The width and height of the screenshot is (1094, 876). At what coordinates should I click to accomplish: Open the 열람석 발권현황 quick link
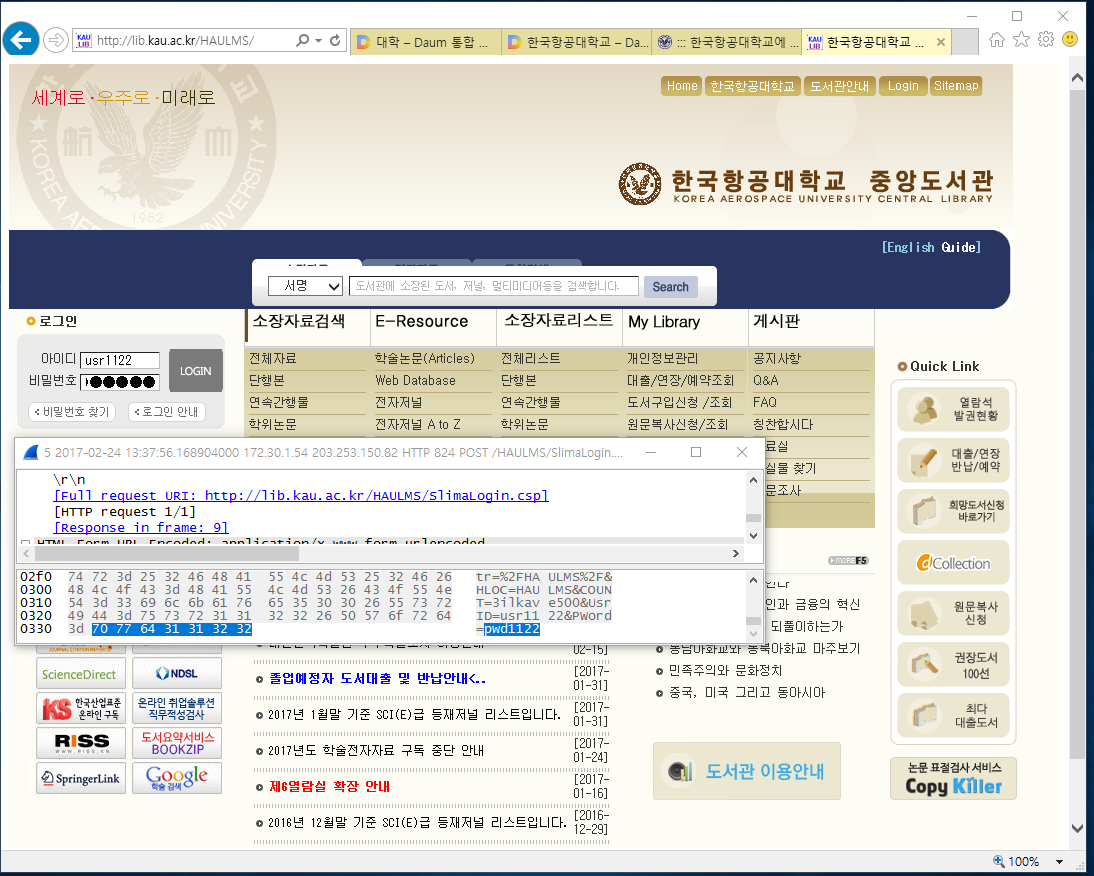953,409
